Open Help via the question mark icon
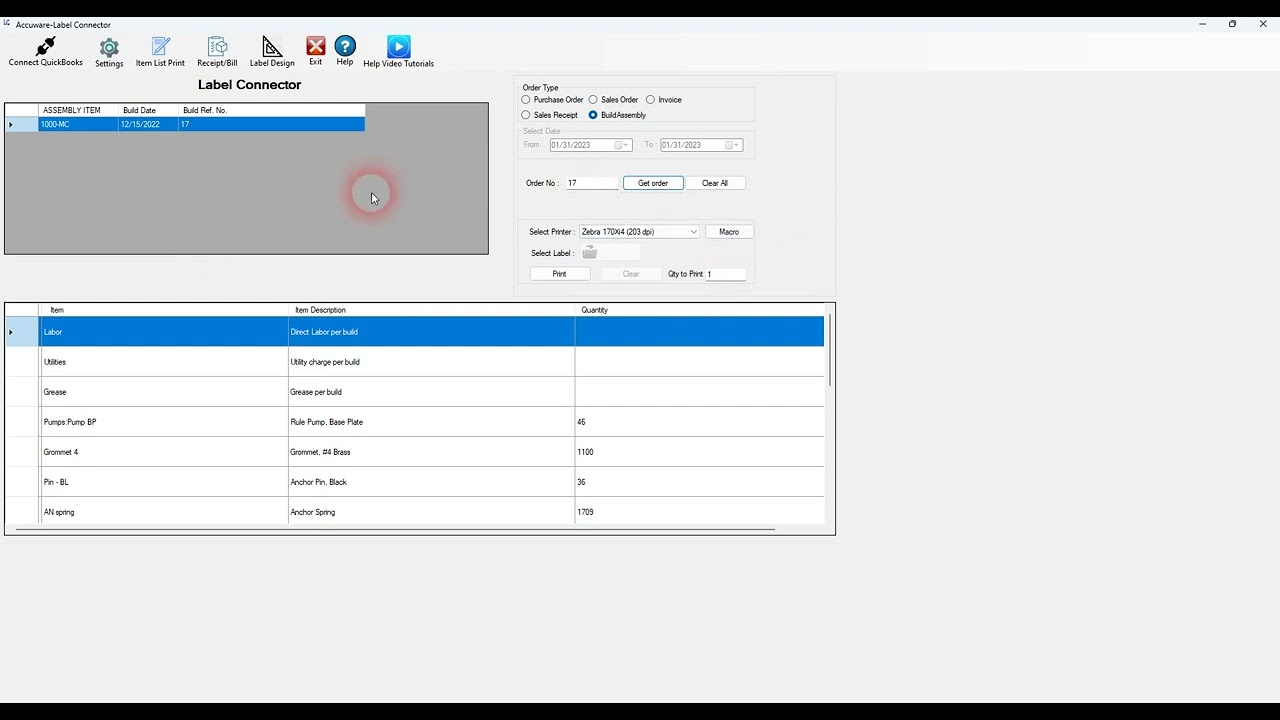 pyautogui.click(x=345, y=51)
